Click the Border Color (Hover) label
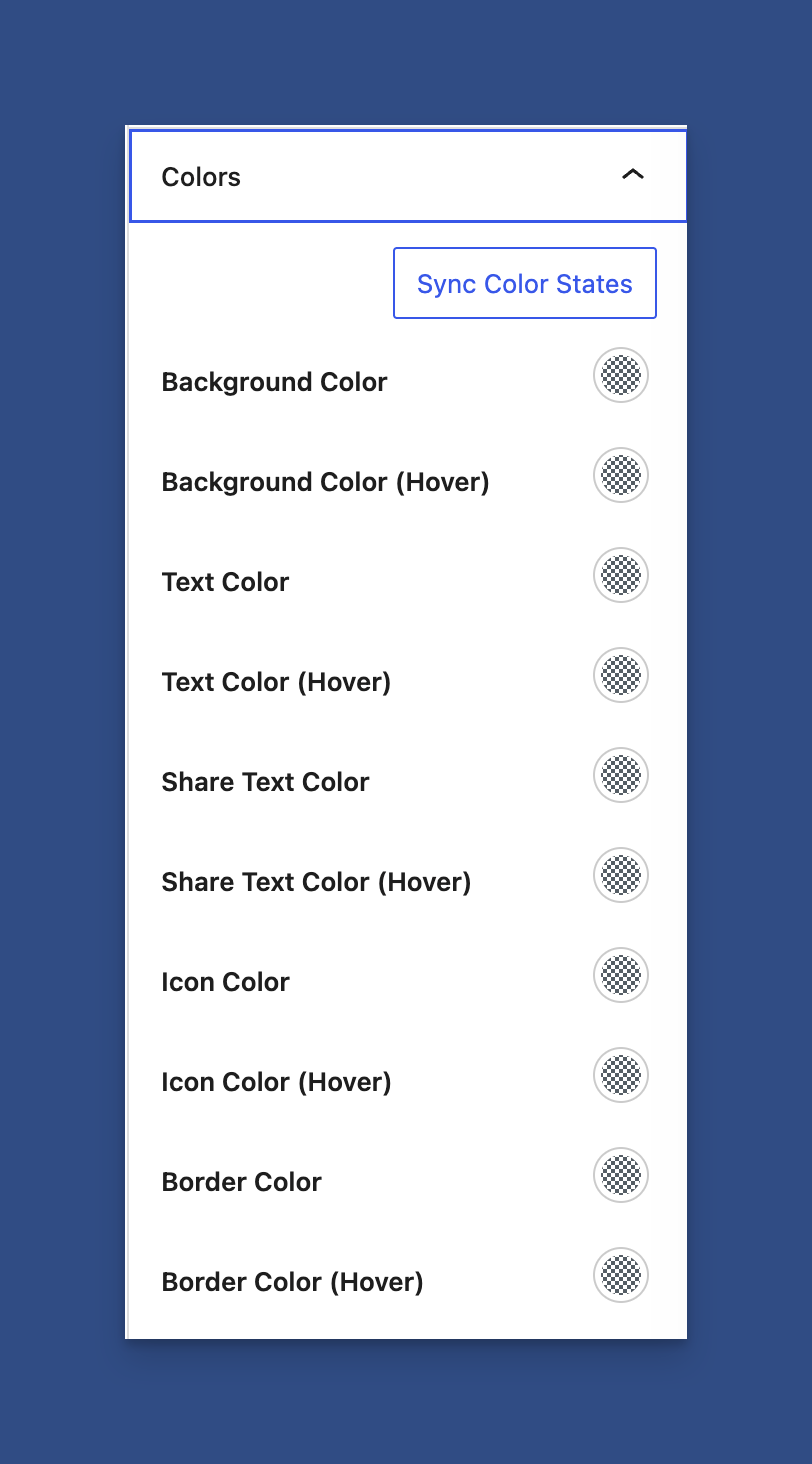Image resolution: width=812 pixels, height=1464 pixels. pyautogui.click(x=292, y=1282)
